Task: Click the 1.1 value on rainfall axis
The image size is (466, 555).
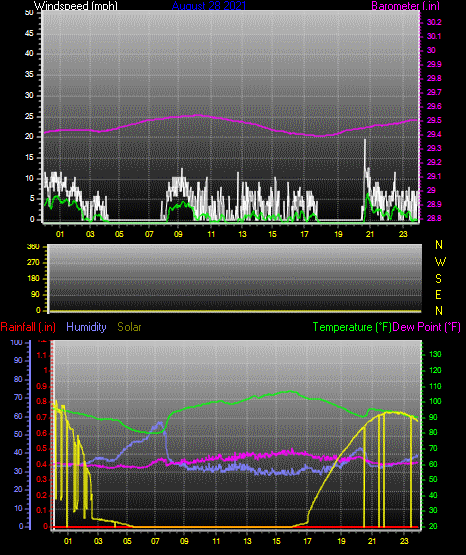Action: tap(42, 355)
